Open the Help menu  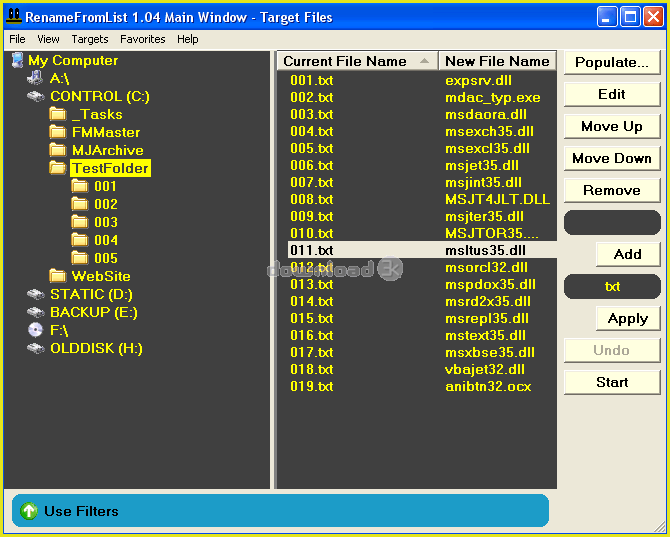[188, 39]
